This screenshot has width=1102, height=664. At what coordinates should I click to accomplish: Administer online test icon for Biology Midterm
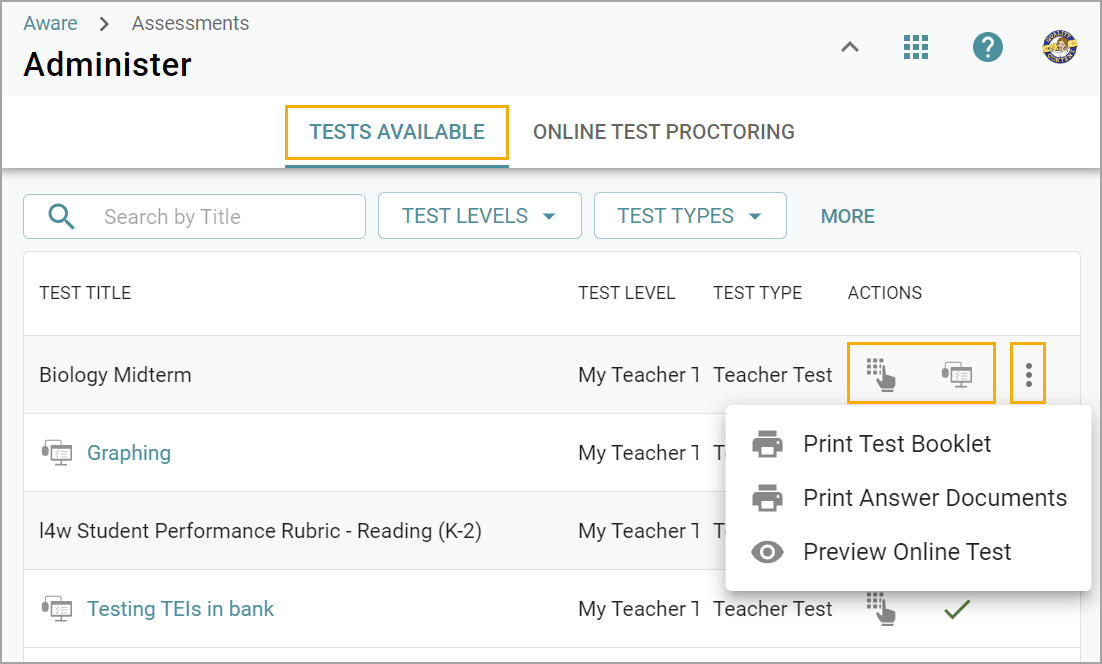click(957, 375)
